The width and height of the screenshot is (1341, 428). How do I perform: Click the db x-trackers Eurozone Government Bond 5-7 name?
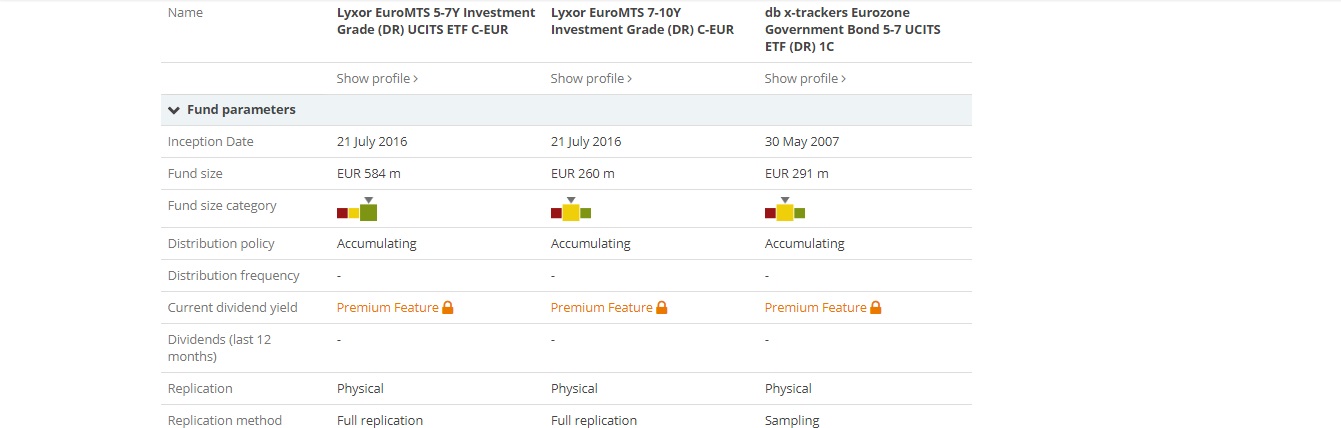(x=852, y=29)
